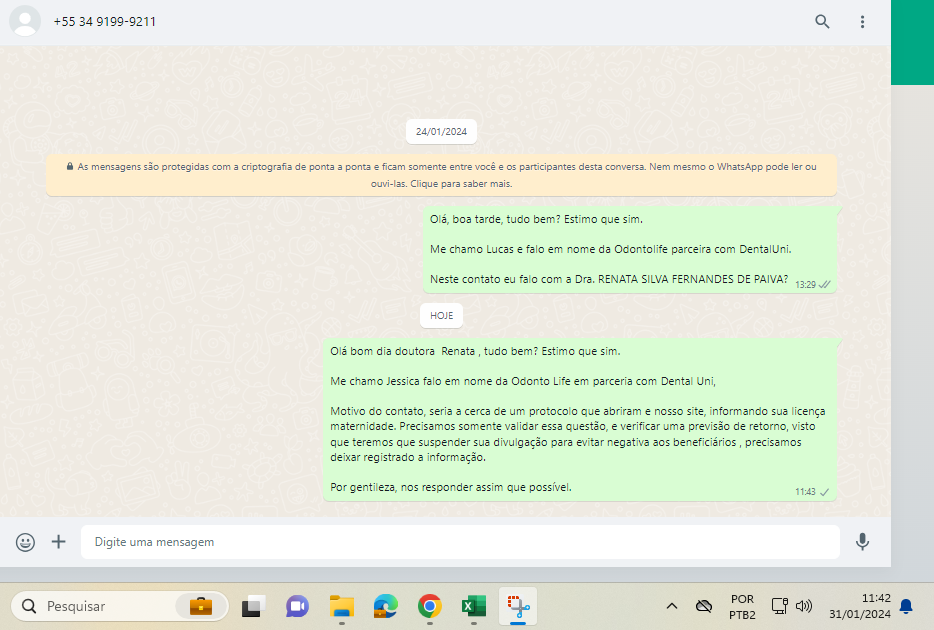Open the volume control in system tray
This screenshot has width=934, height=630.
pyautogui.click(x=804, y=606)
